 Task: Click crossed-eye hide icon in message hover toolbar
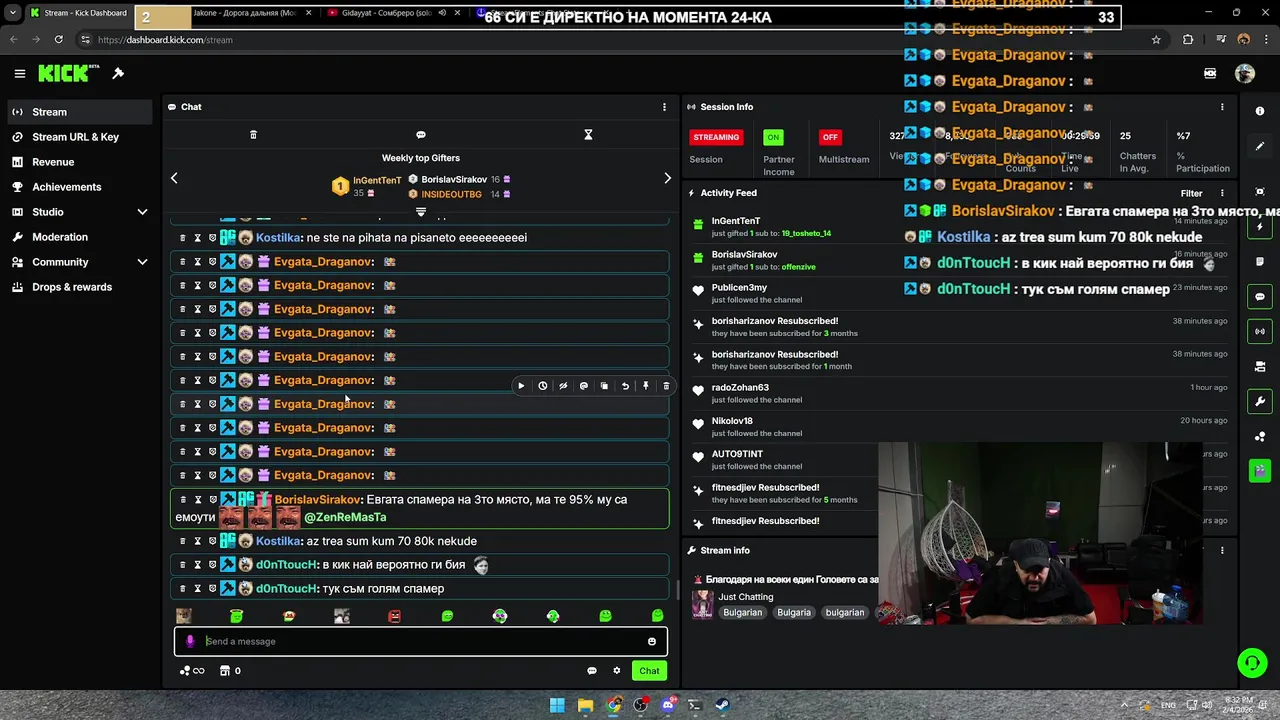pos(563,386)
